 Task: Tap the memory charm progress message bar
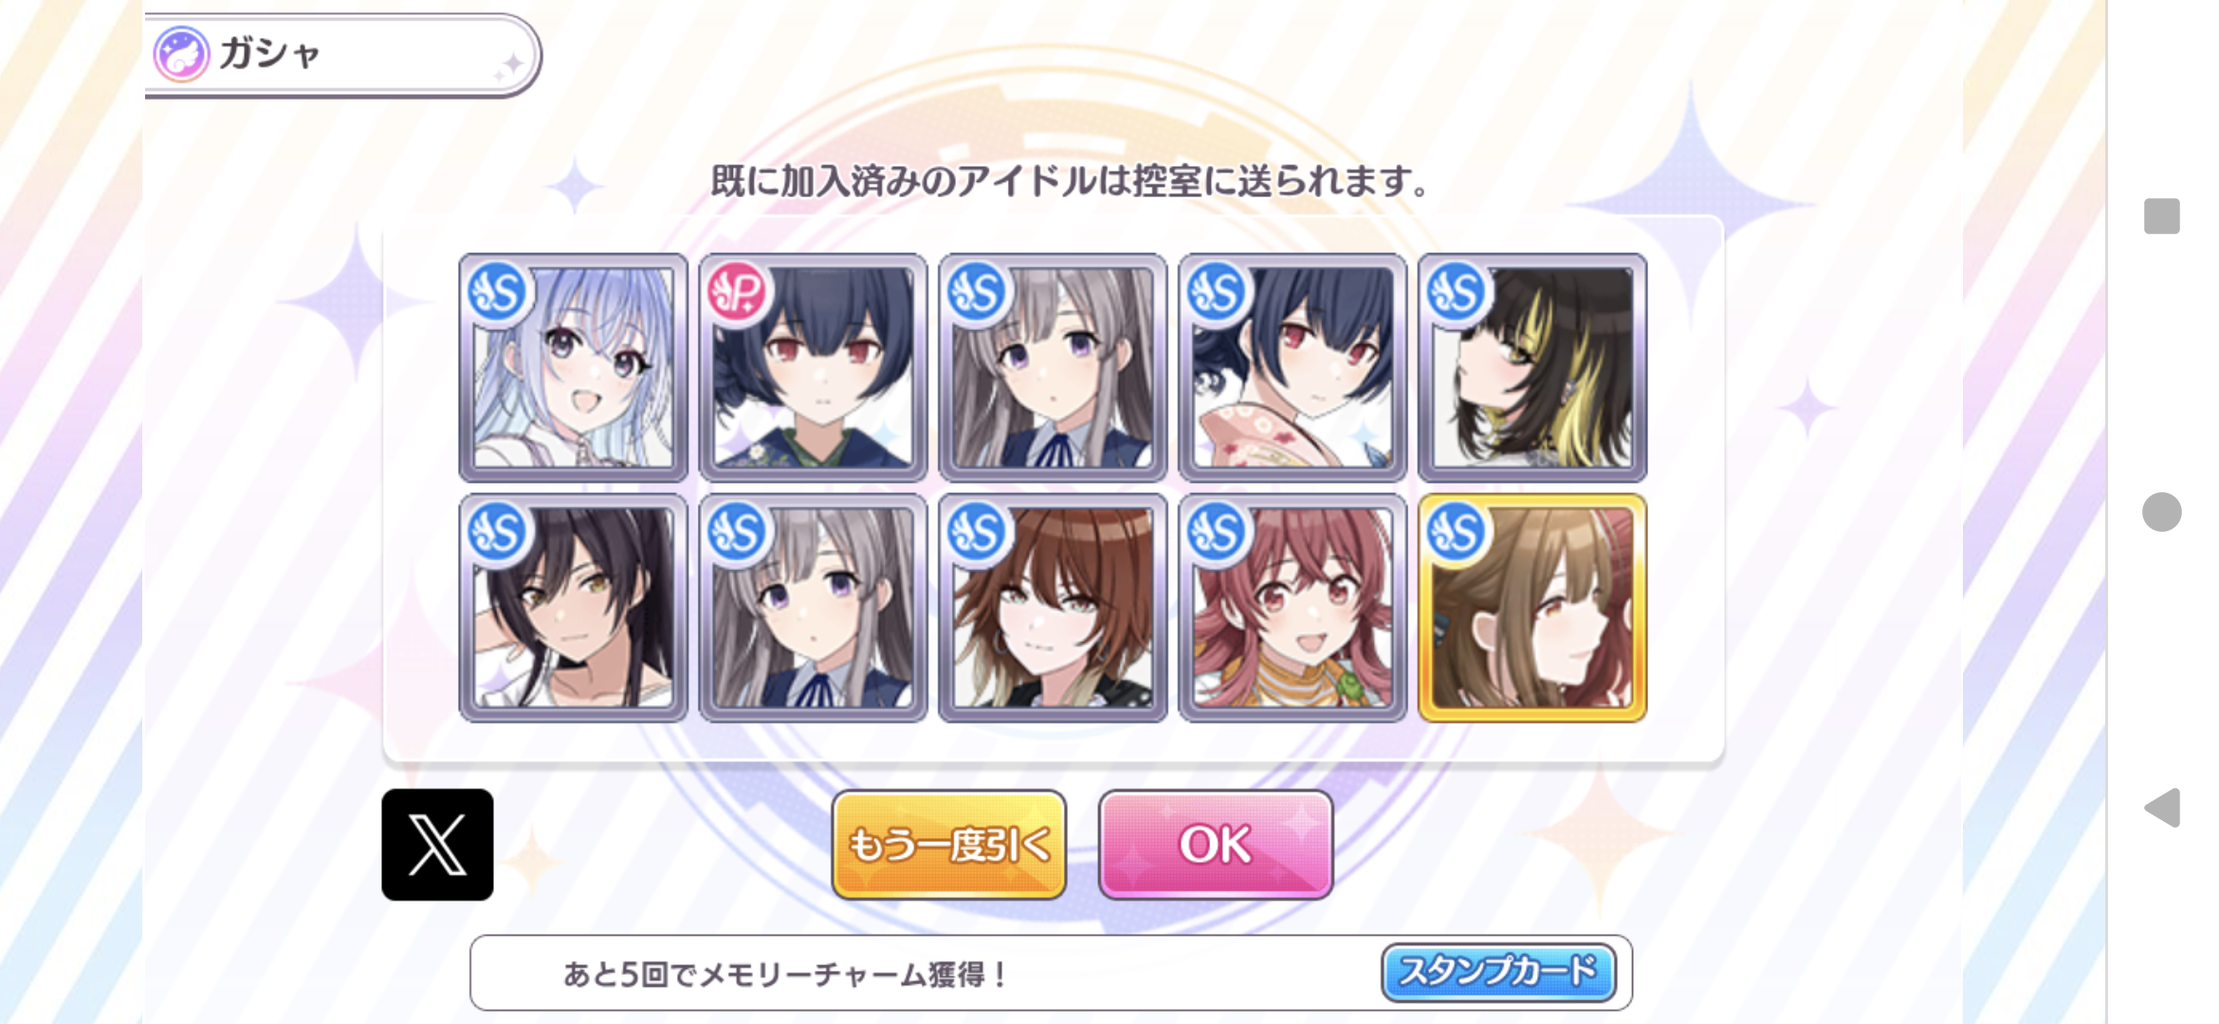[x=1051, y=973]
